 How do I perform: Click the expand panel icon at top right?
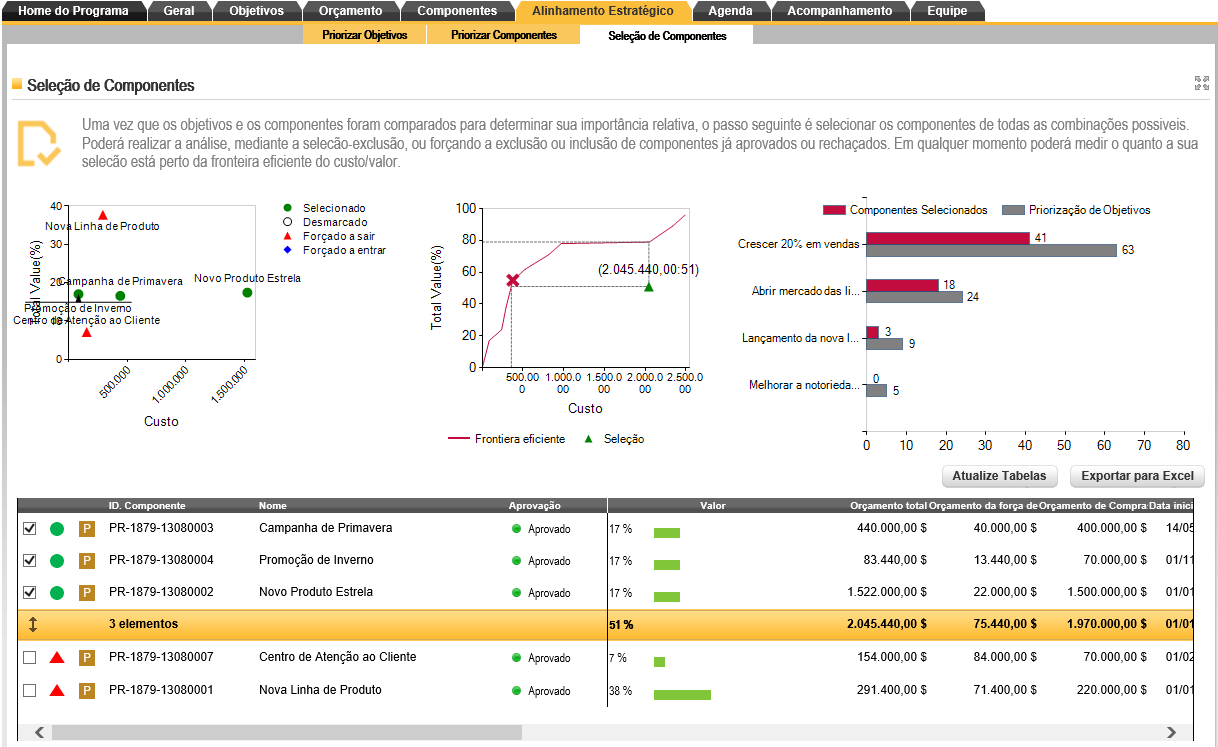[x=1200, y=83]
